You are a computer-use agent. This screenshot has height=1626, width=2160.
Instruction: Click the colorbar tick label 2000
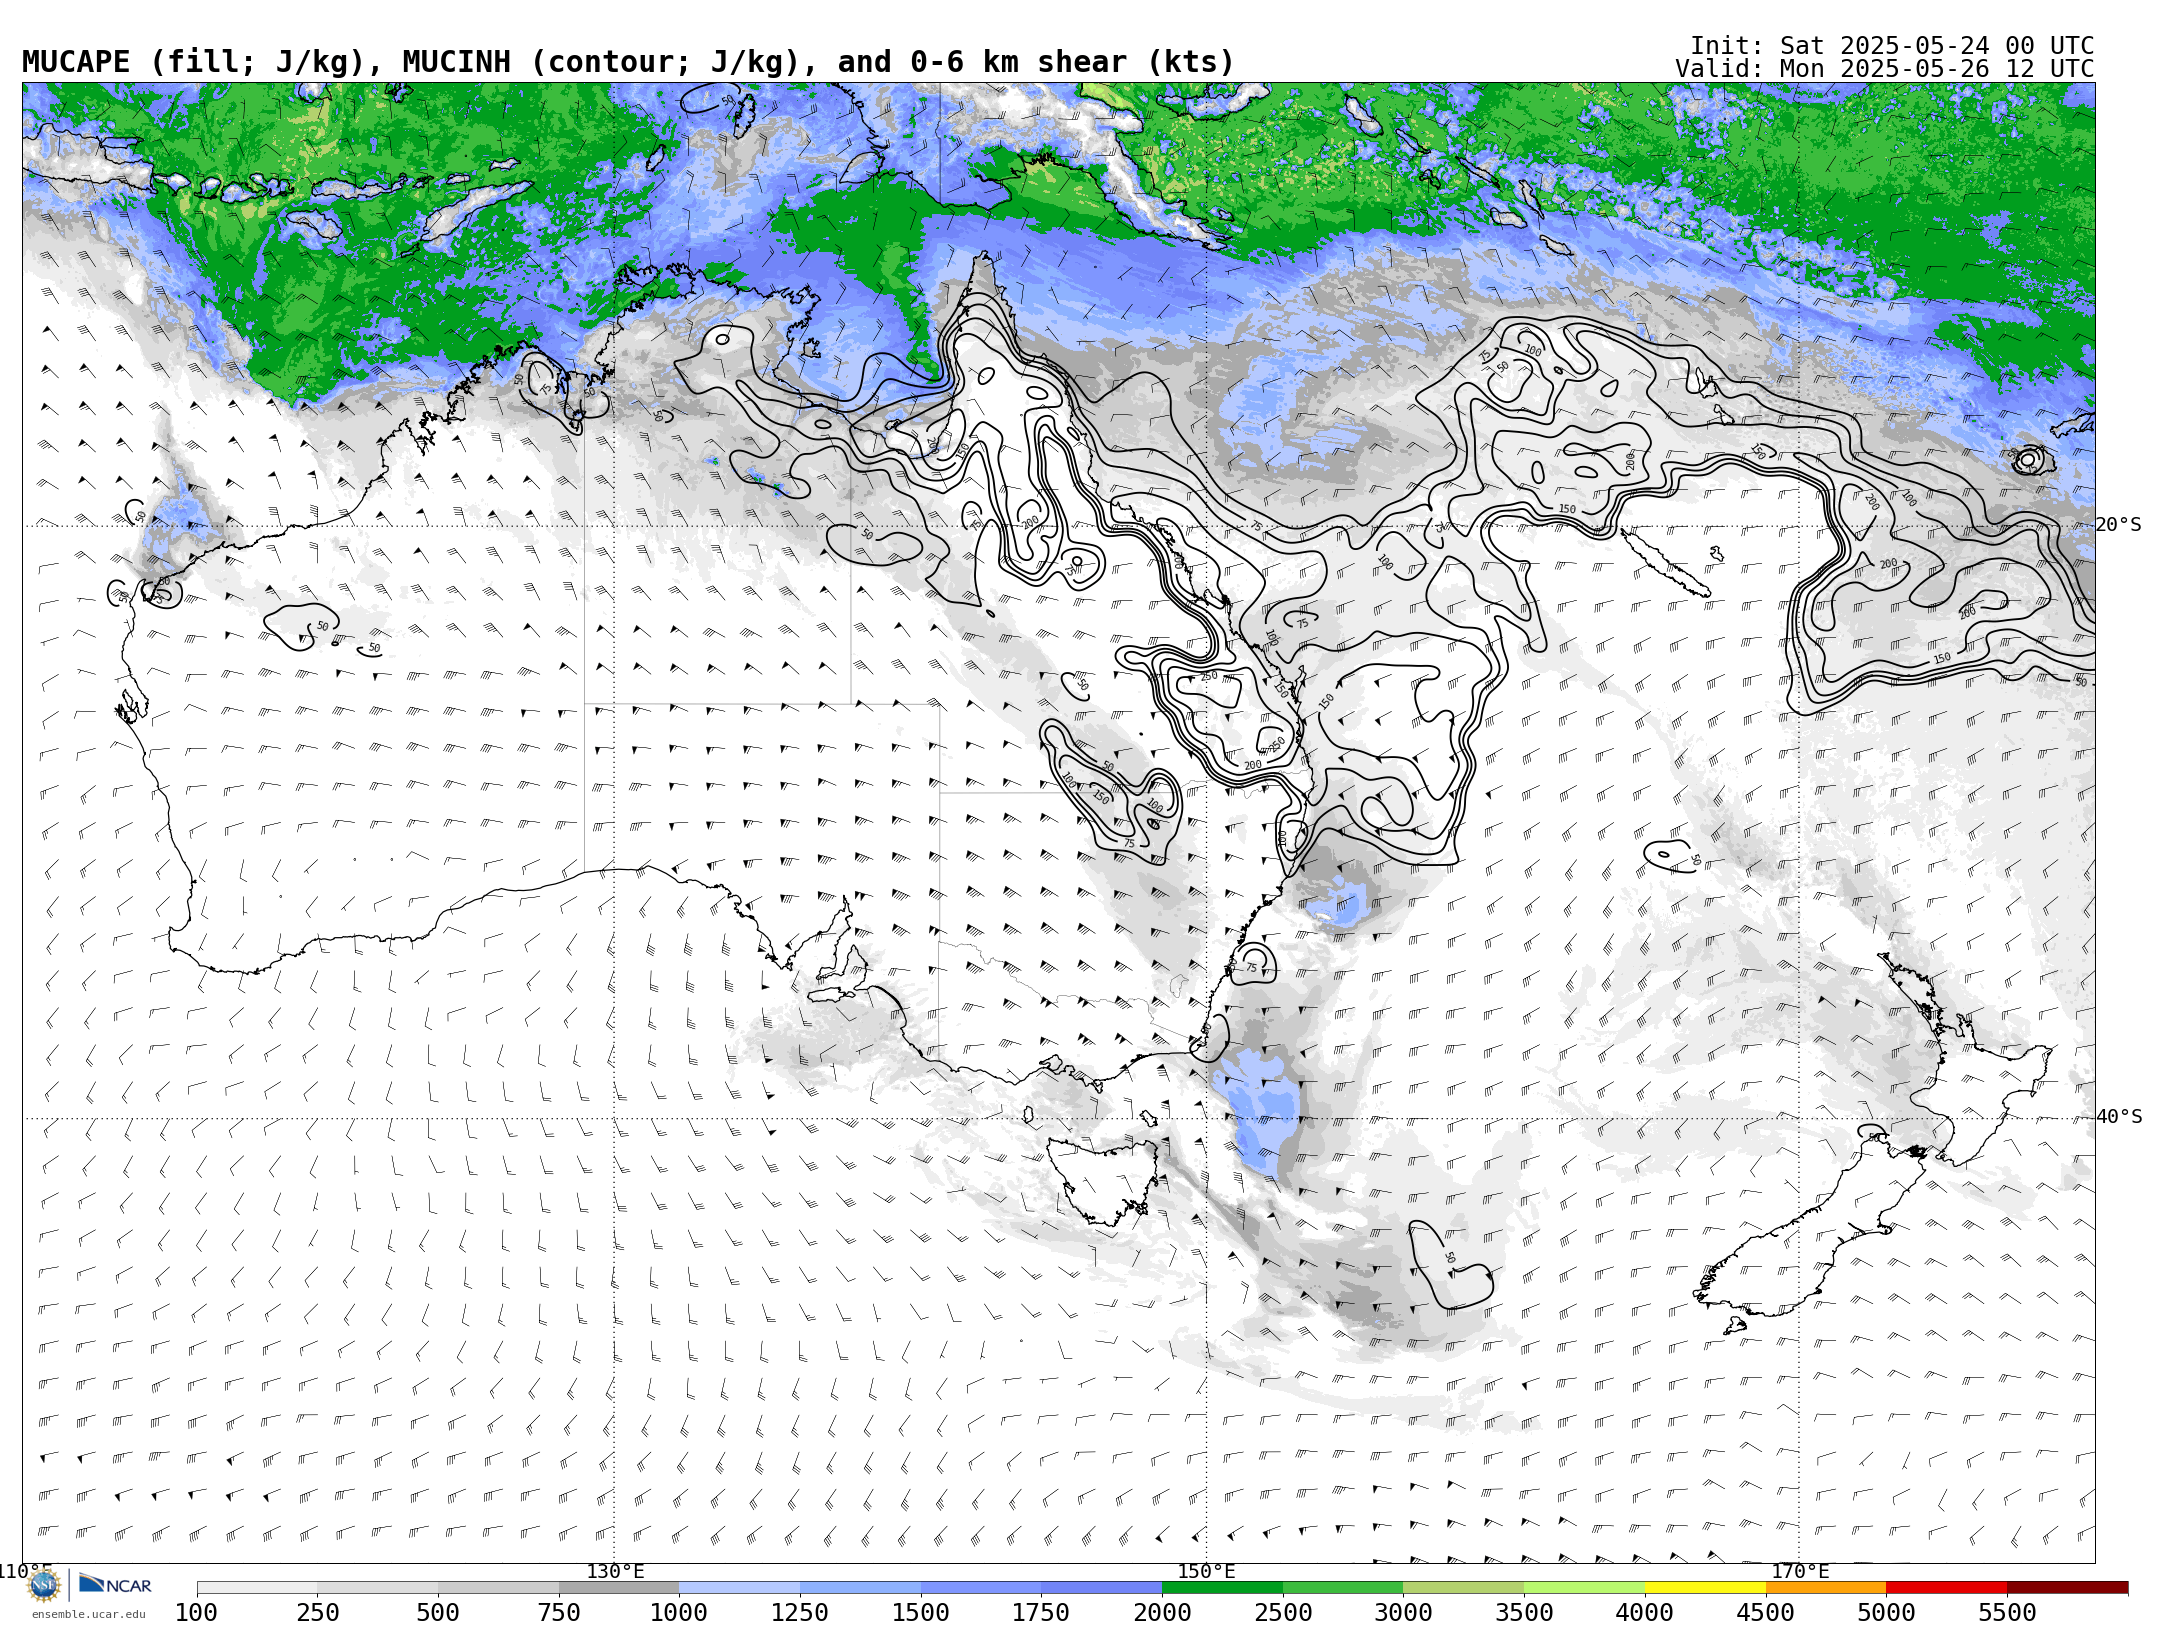pyautogui.click(x=1162, y=1612)
